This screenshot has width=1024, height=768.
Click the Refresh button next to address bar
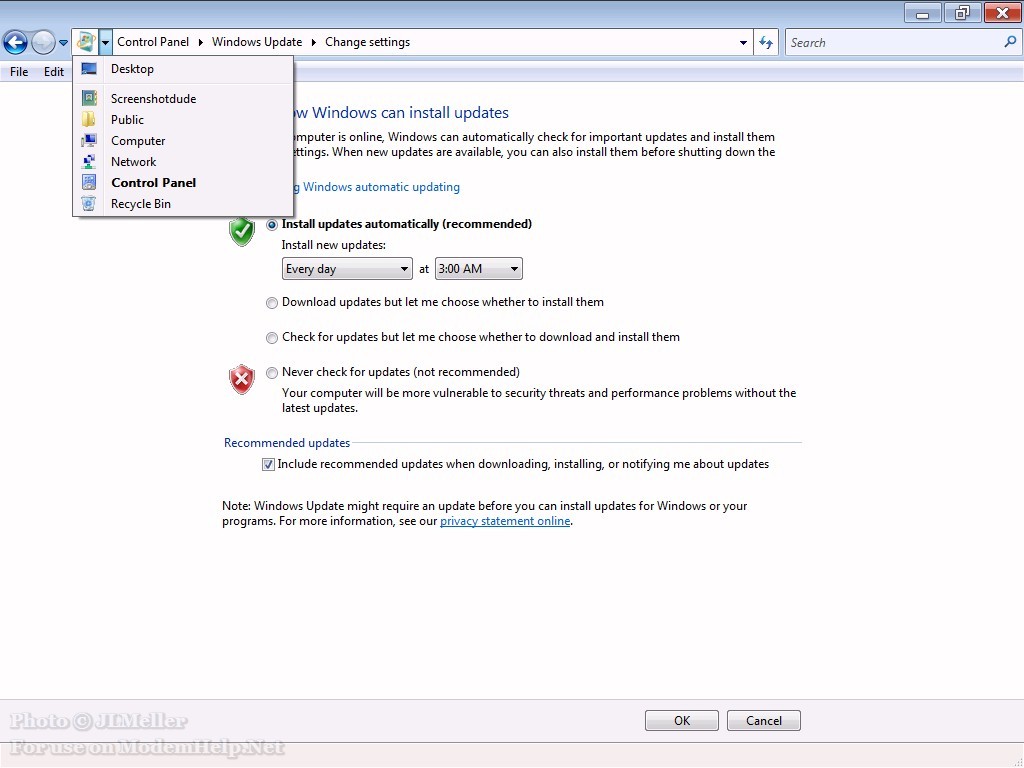coord(766,42)
